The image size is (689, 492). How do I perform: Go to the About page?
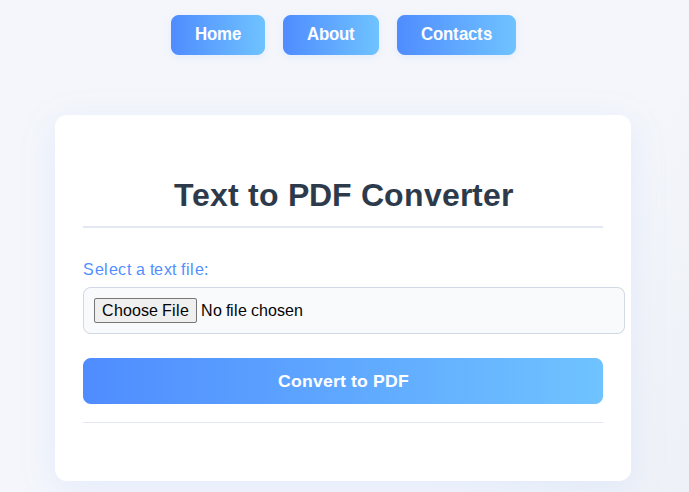pyautogui.click(x=331, y=35)
